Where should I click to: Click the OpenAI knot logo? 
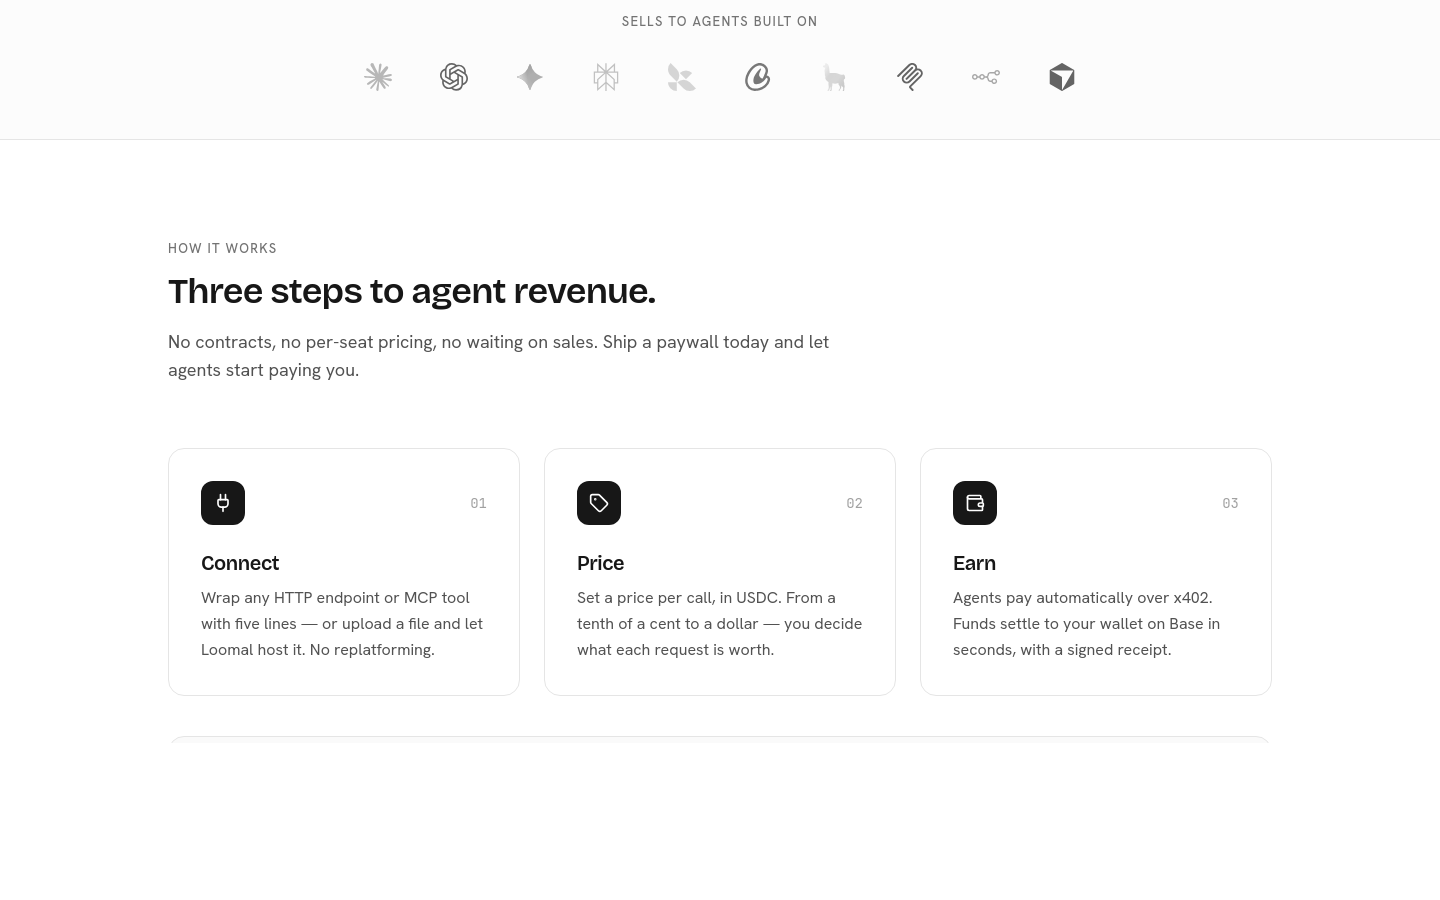pos(454,77)
